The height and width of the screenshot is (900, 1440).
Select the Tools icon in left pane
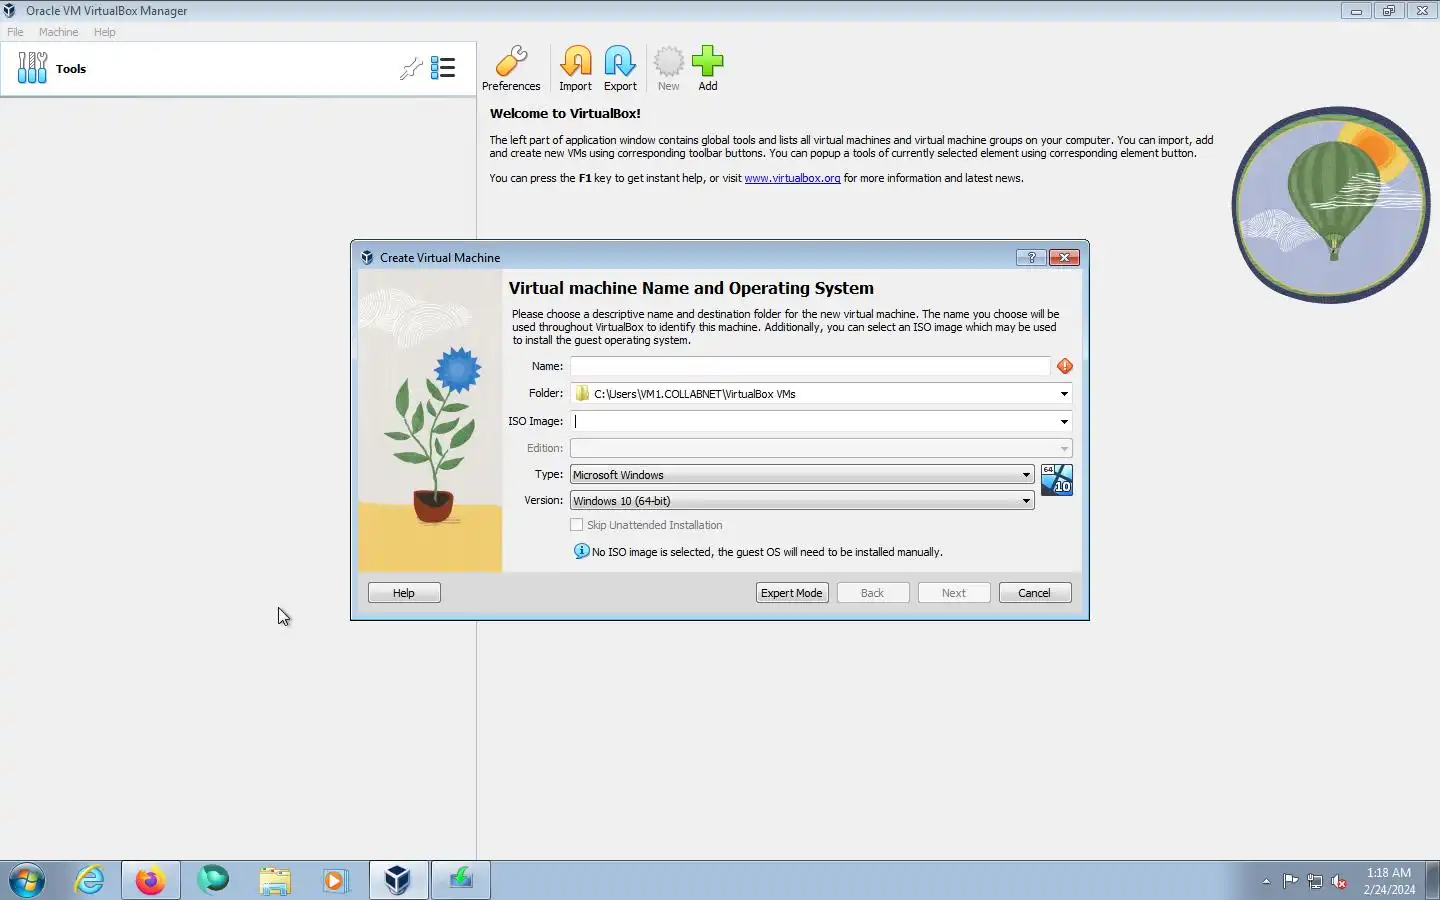pyautogui.click(x=32, y=68)
